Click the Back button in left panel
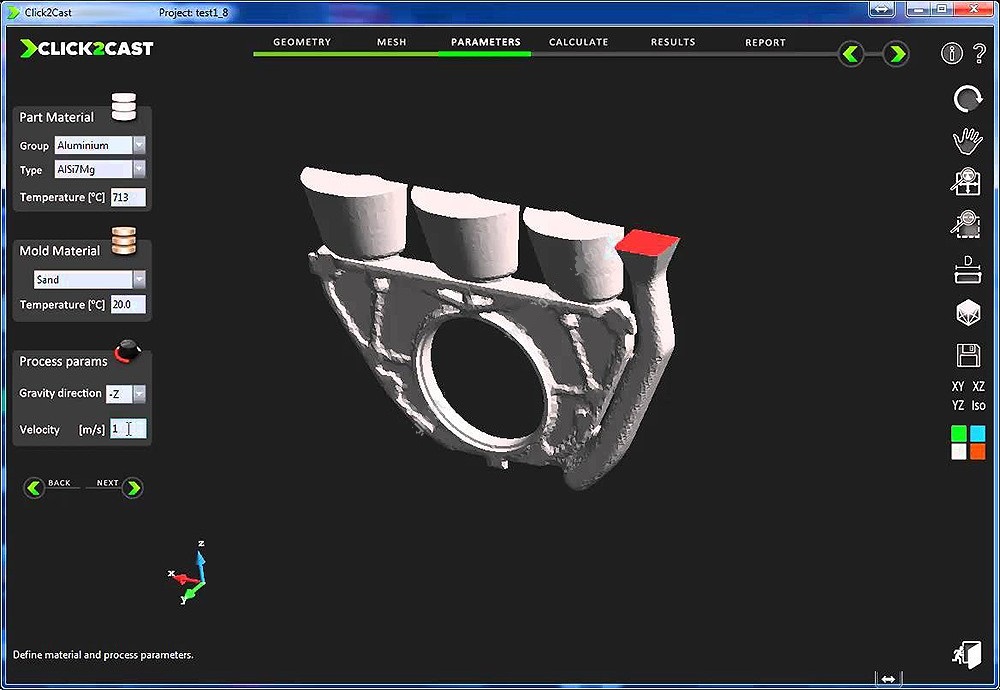Image resolution: width=1000 pixels, height=690 pixels. [x=35, y=488]
